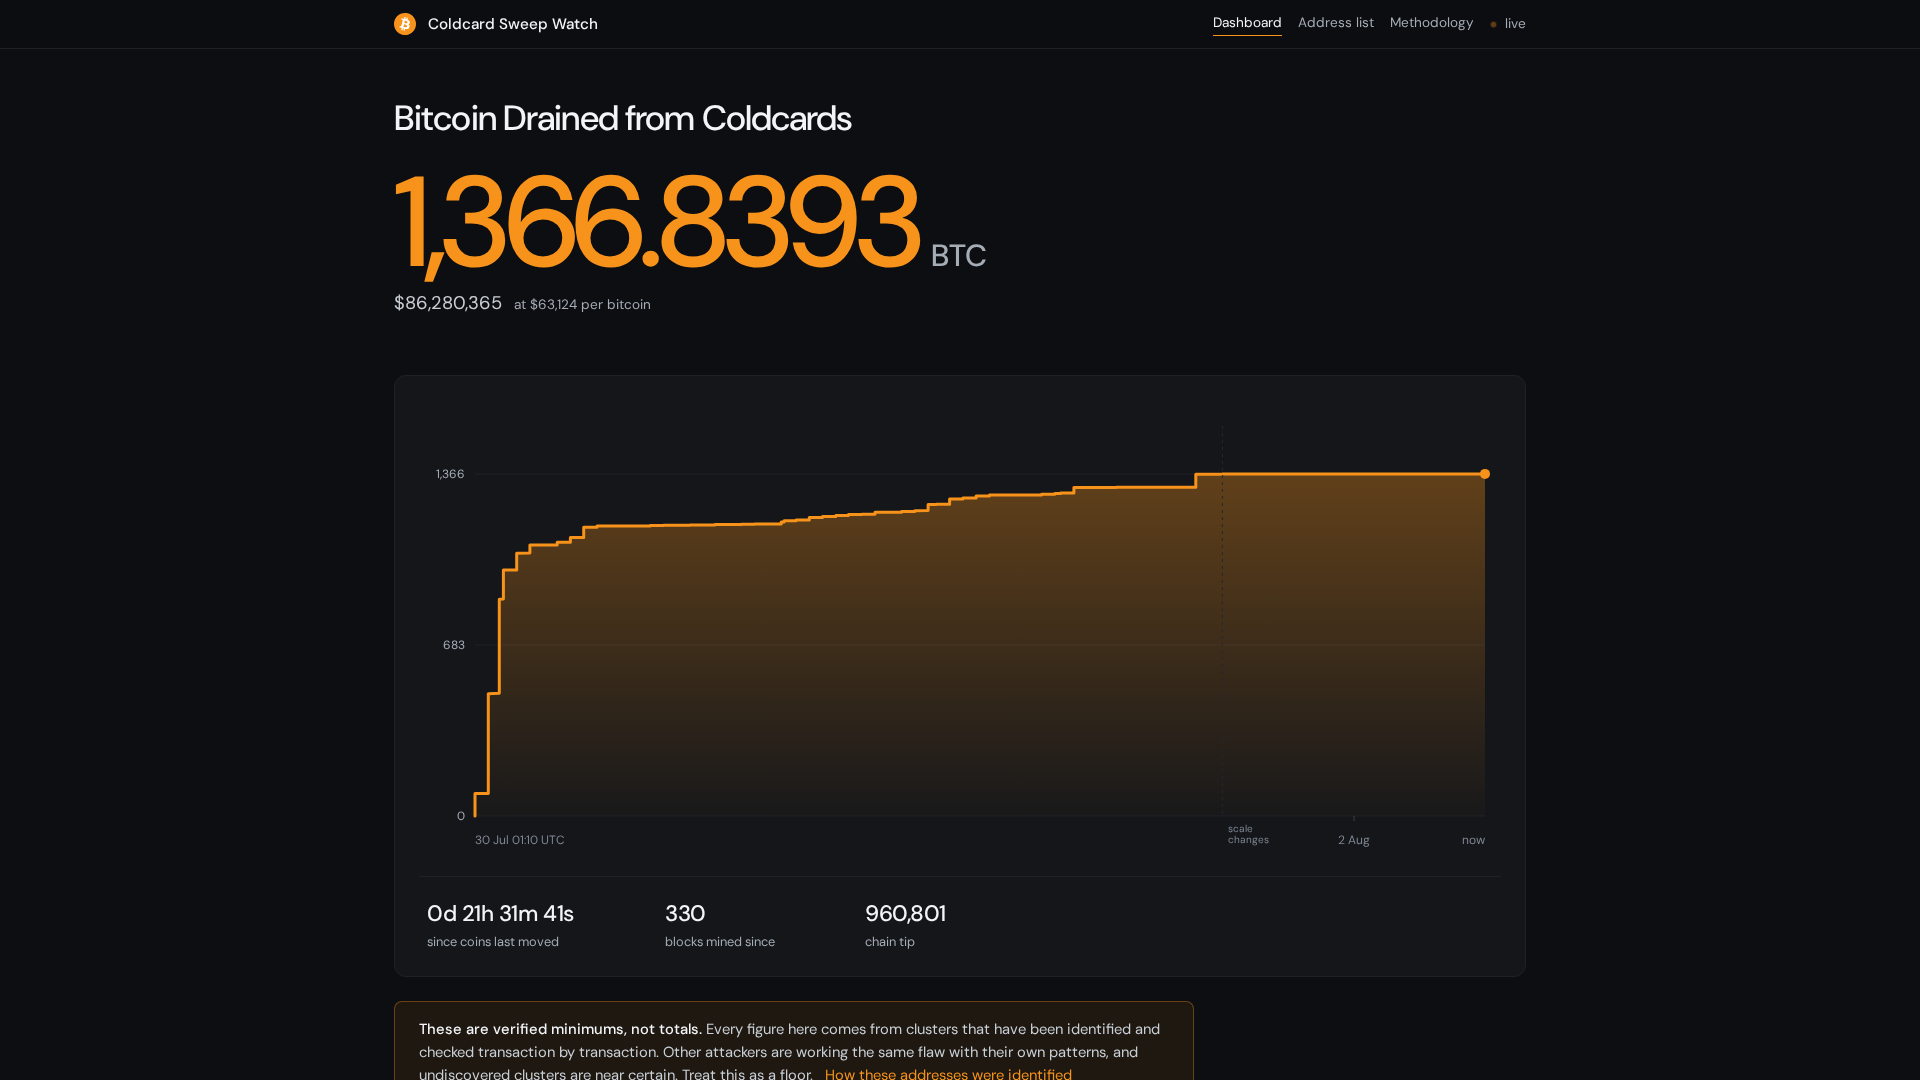1920x1080 pixels.
Task: Open the Address list page
Action: coord(1336,23)
